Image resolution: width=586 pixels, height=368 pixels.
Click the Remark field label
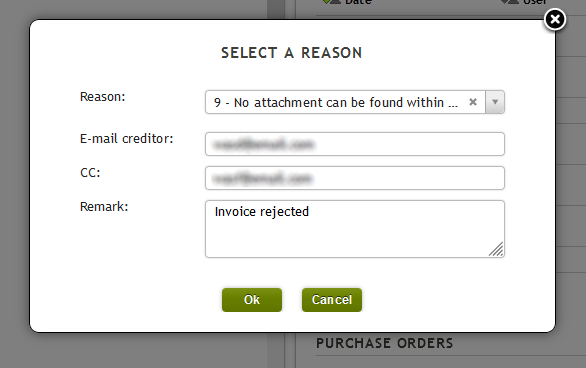coord(104,207)
